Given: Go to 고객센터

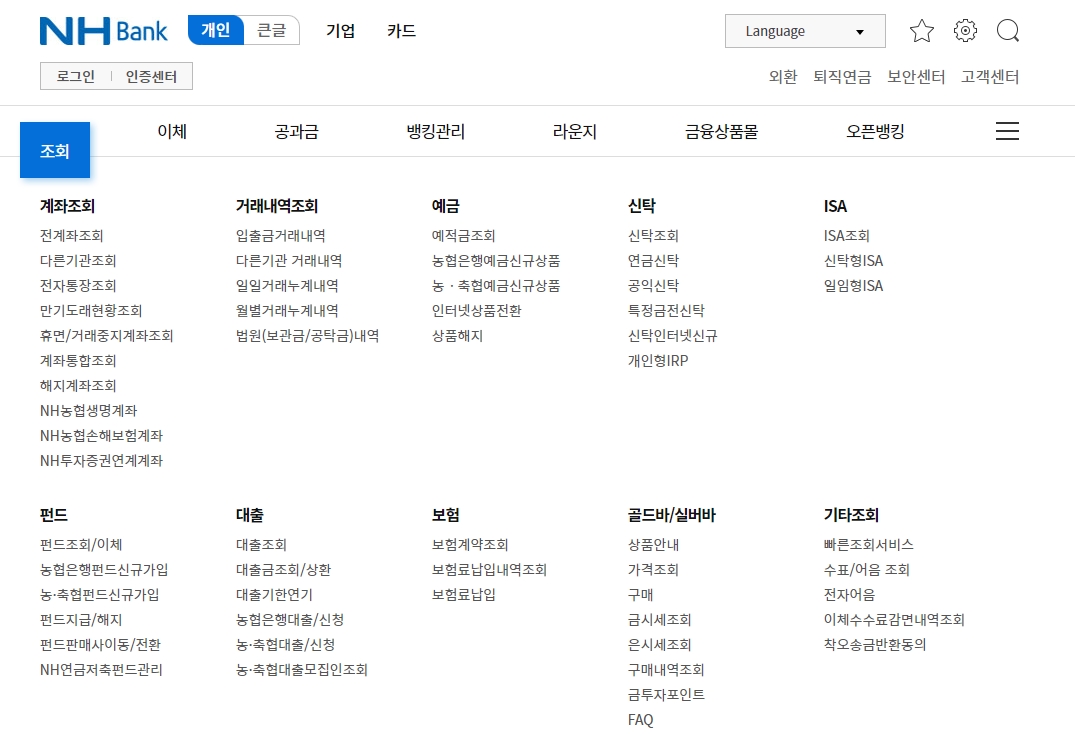Looking at the screenshot, I should [x=989, y=76].
